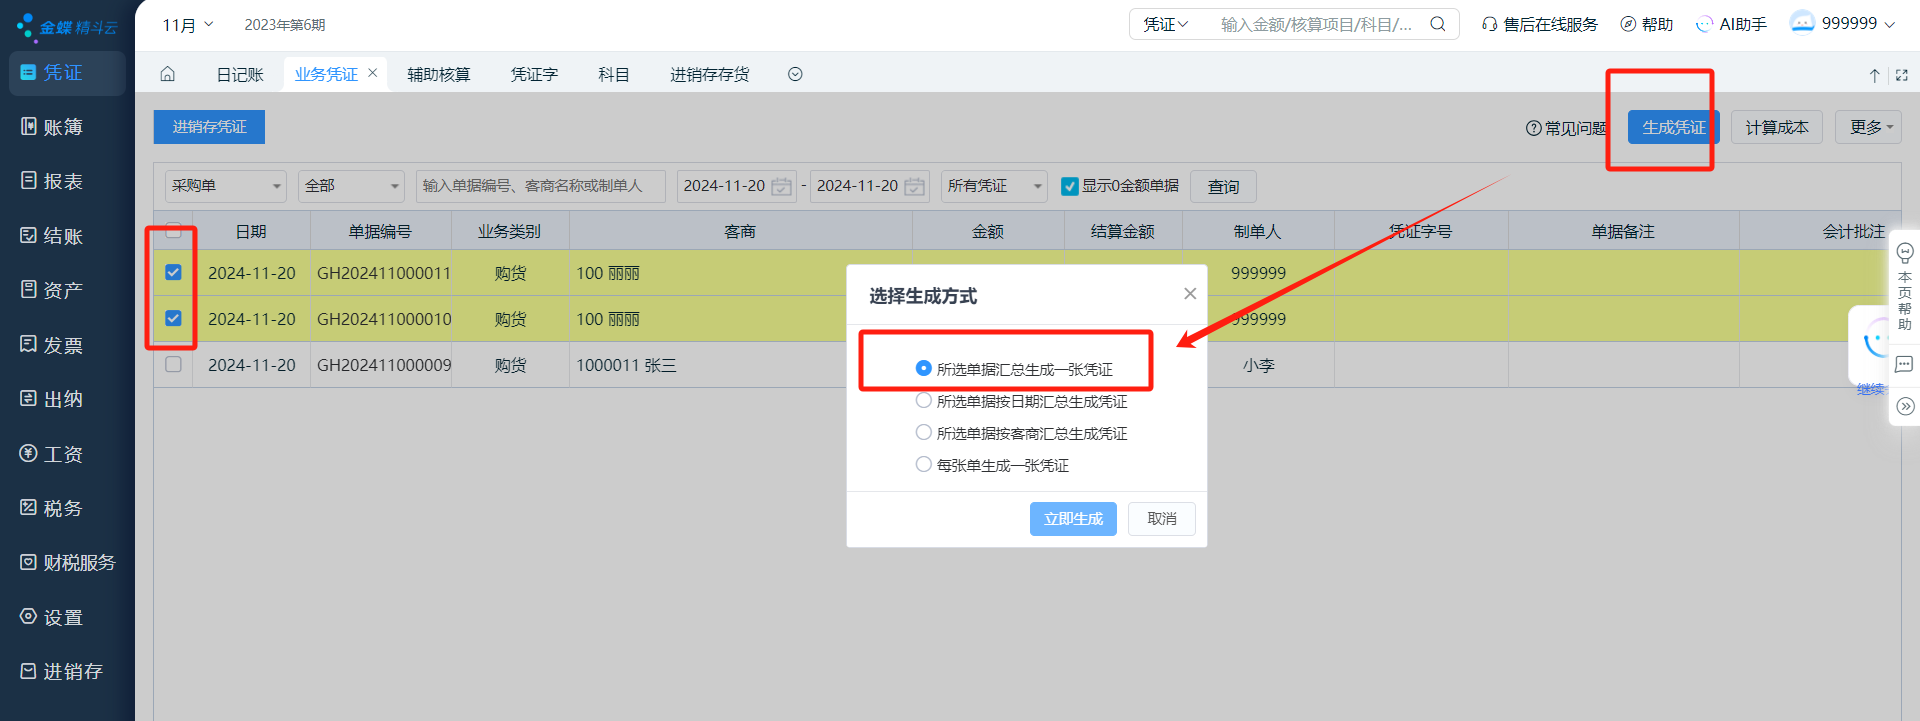Close the 选择生成方式 dialog with X

pyautogui.click(x=1189, y=293)
